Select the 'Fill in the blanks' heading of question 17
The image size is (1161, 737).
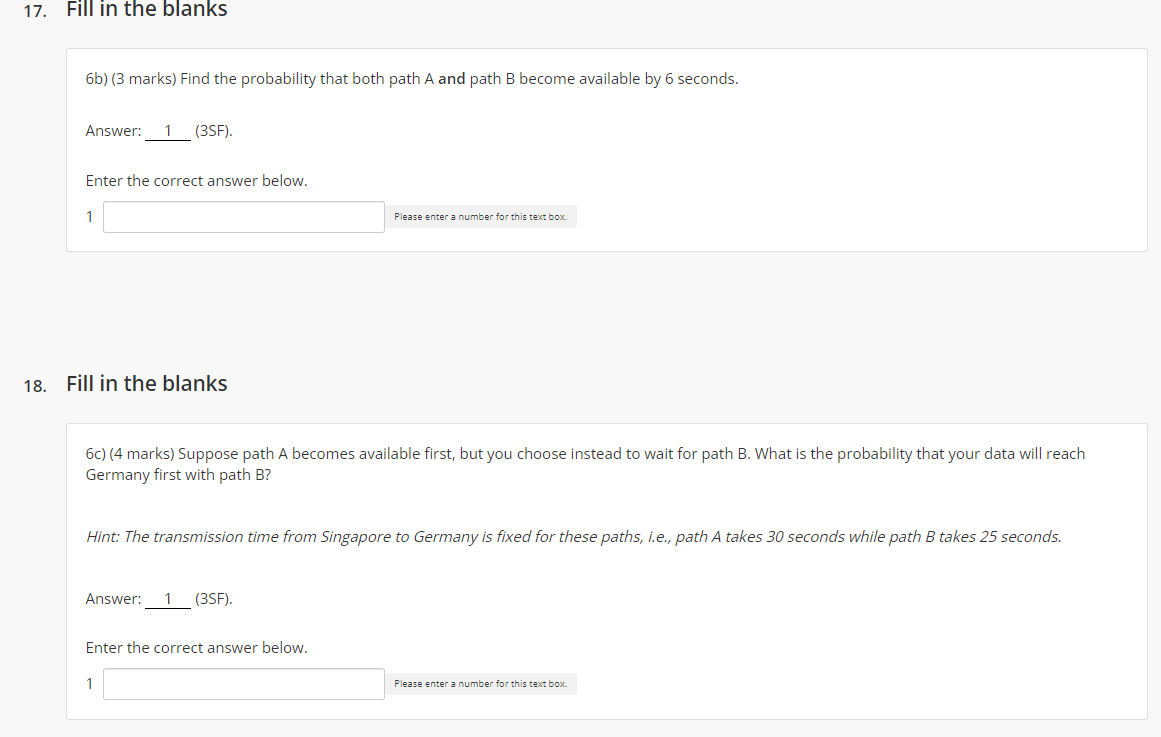[146, 11]
